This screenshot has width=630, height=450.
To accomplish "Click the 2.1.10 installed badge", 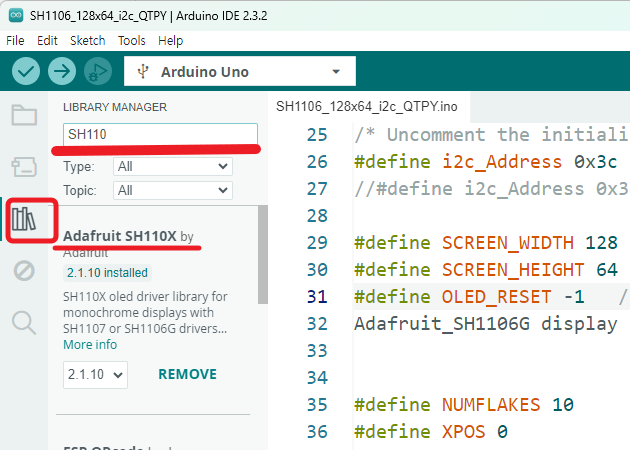I will pos(107,273).
